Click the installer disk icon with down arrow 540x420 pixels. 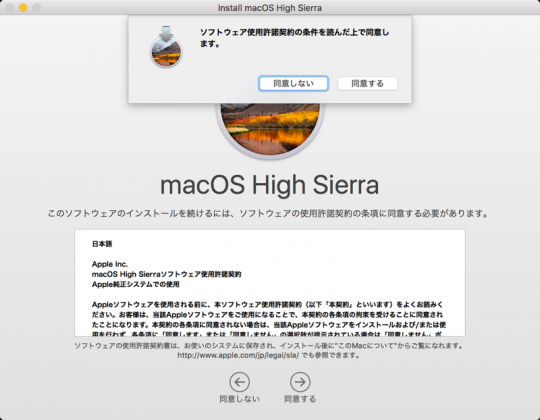pos(166,46)
